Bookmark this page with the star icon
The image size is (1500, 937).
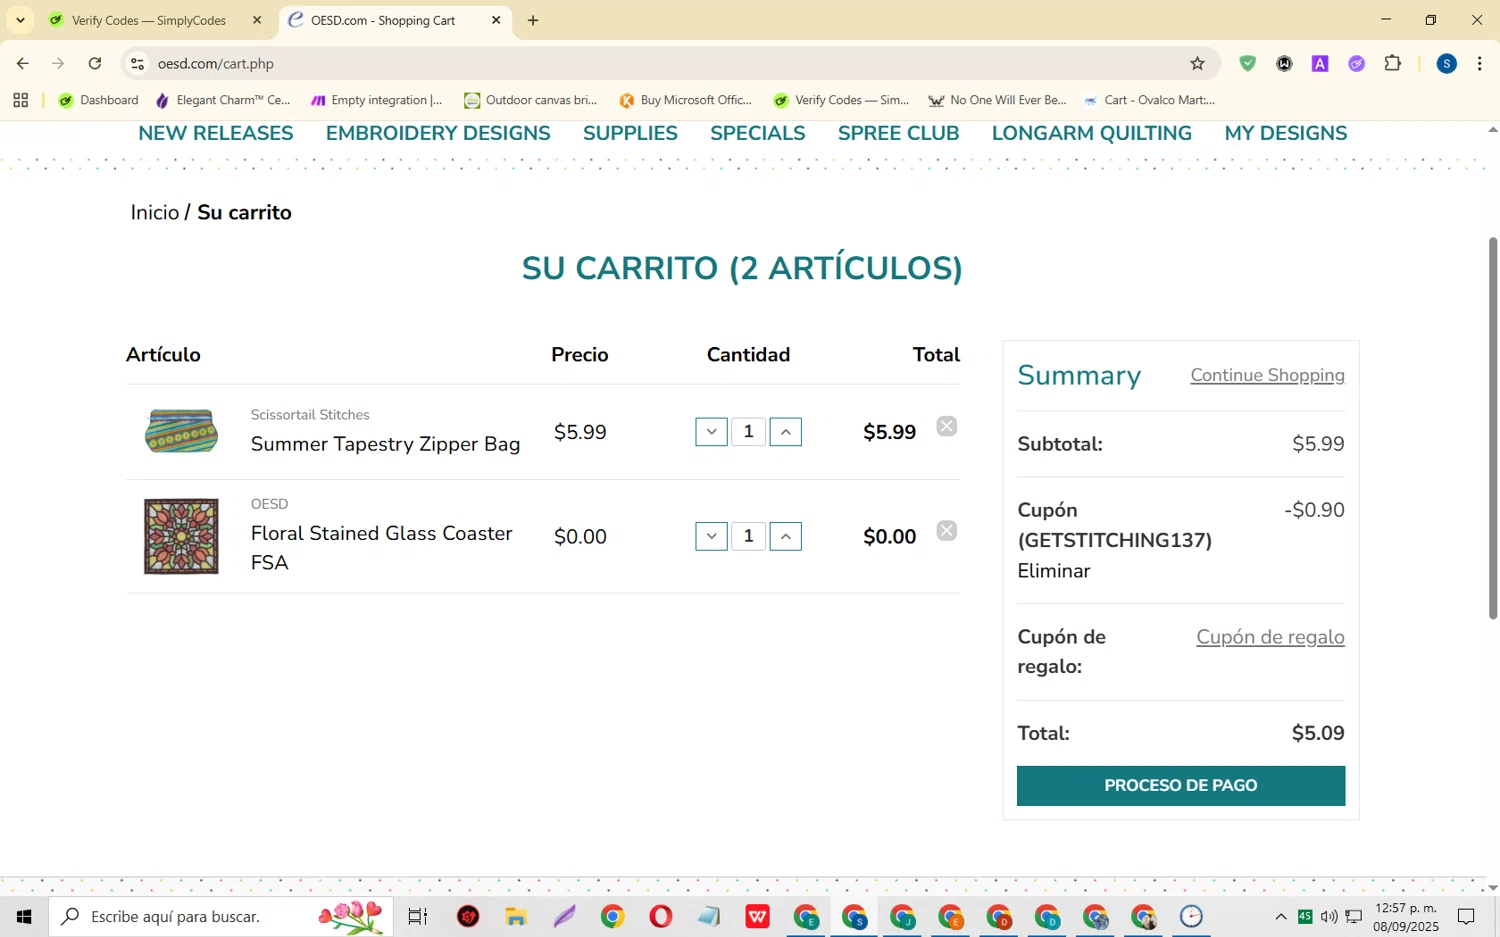click(x=1197, y=63)
